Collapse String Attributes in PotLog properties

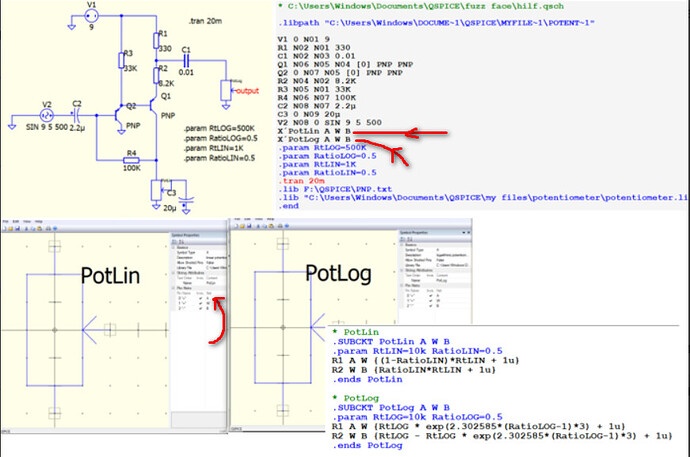tap(402, 270)
